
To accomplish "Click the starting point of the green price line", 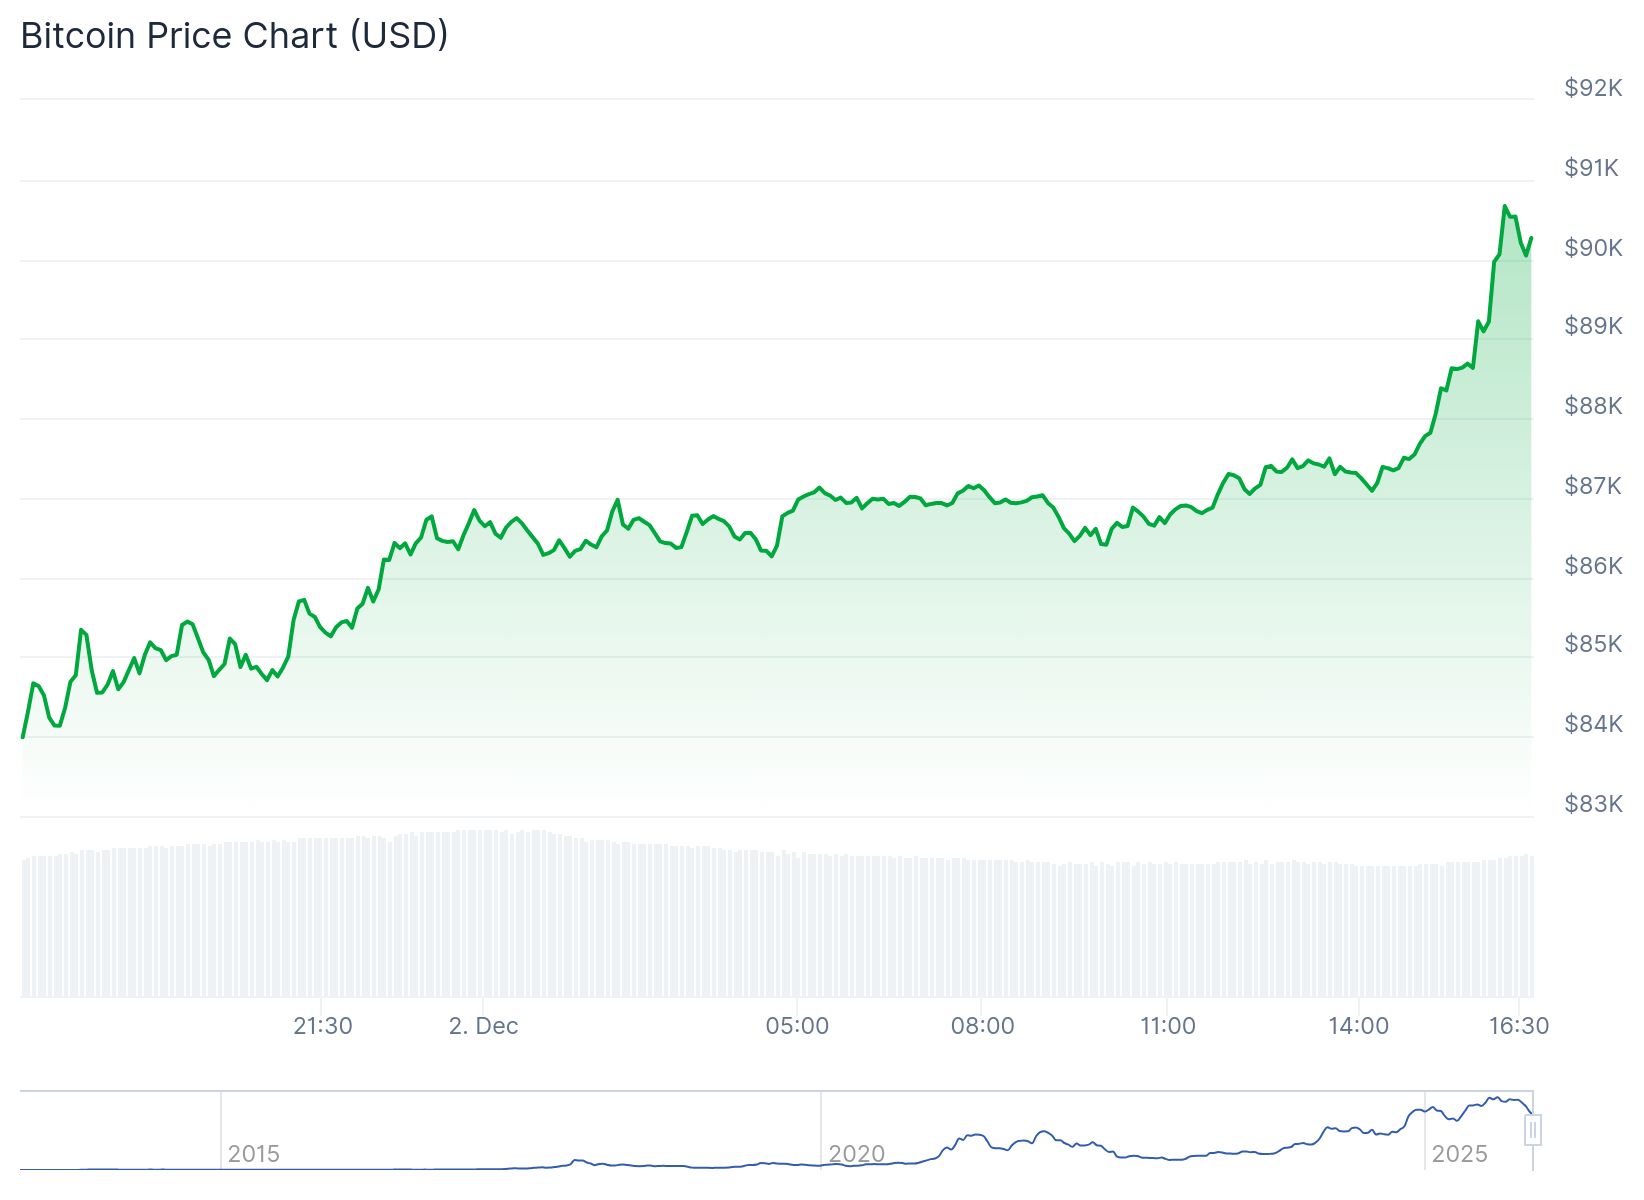I will (23, 737).
